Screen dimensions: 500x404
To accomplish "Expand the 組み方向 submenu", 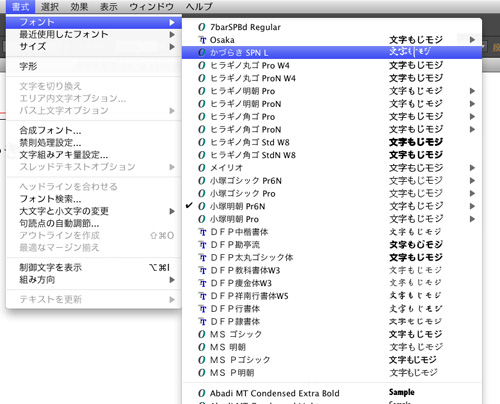I will coord(94,280).
